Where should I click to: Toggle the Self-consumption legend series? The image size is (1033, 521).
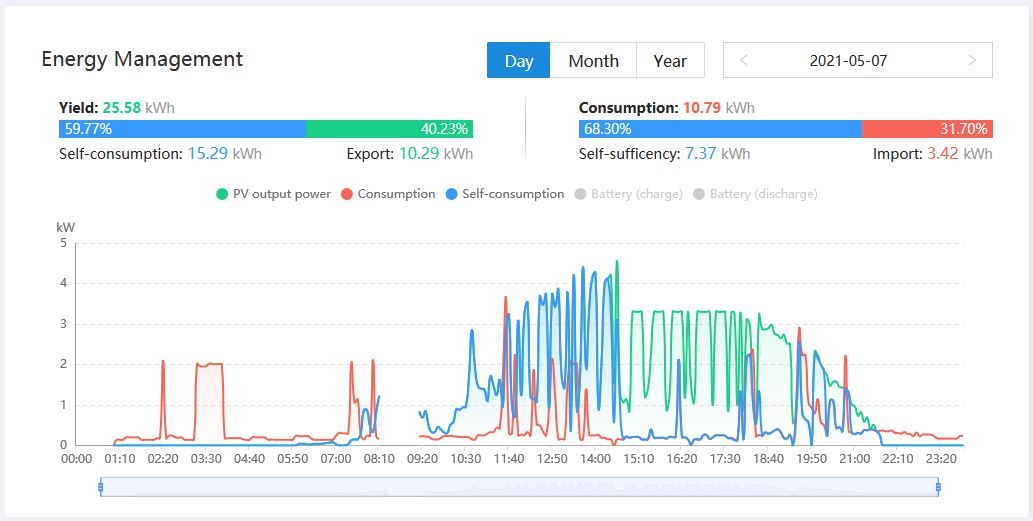[x=505, y=194]
